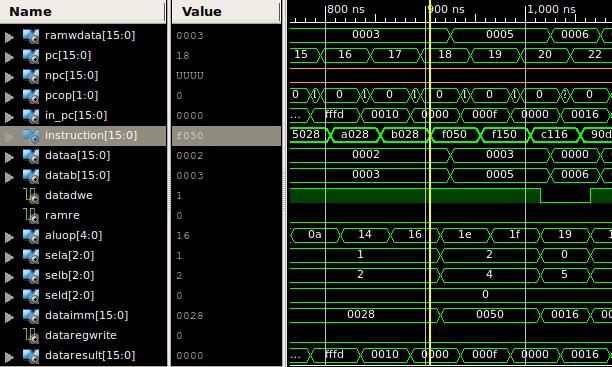
Task: Click the single-bit signal icon beside ramre
Action: tap(31, 215)
